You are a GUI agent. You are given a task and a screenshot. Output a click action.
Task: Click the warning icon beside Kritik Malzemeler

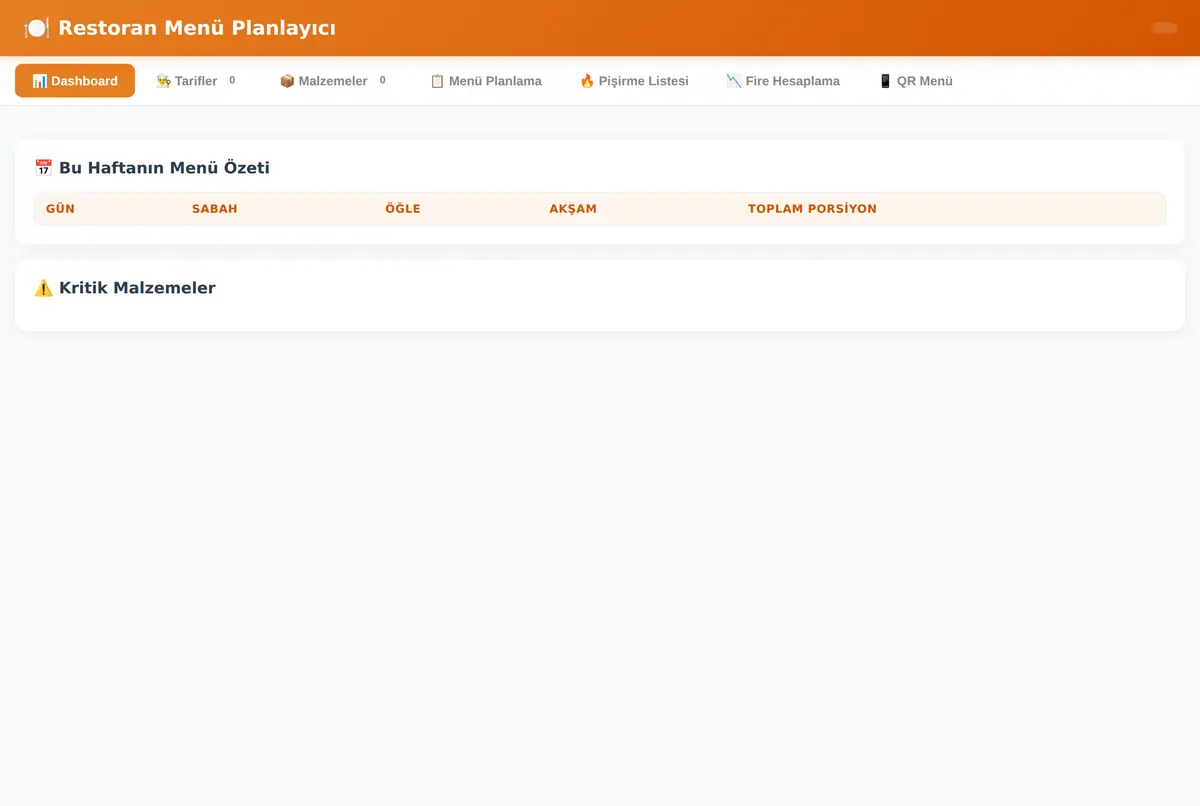(x=43, y=288)
